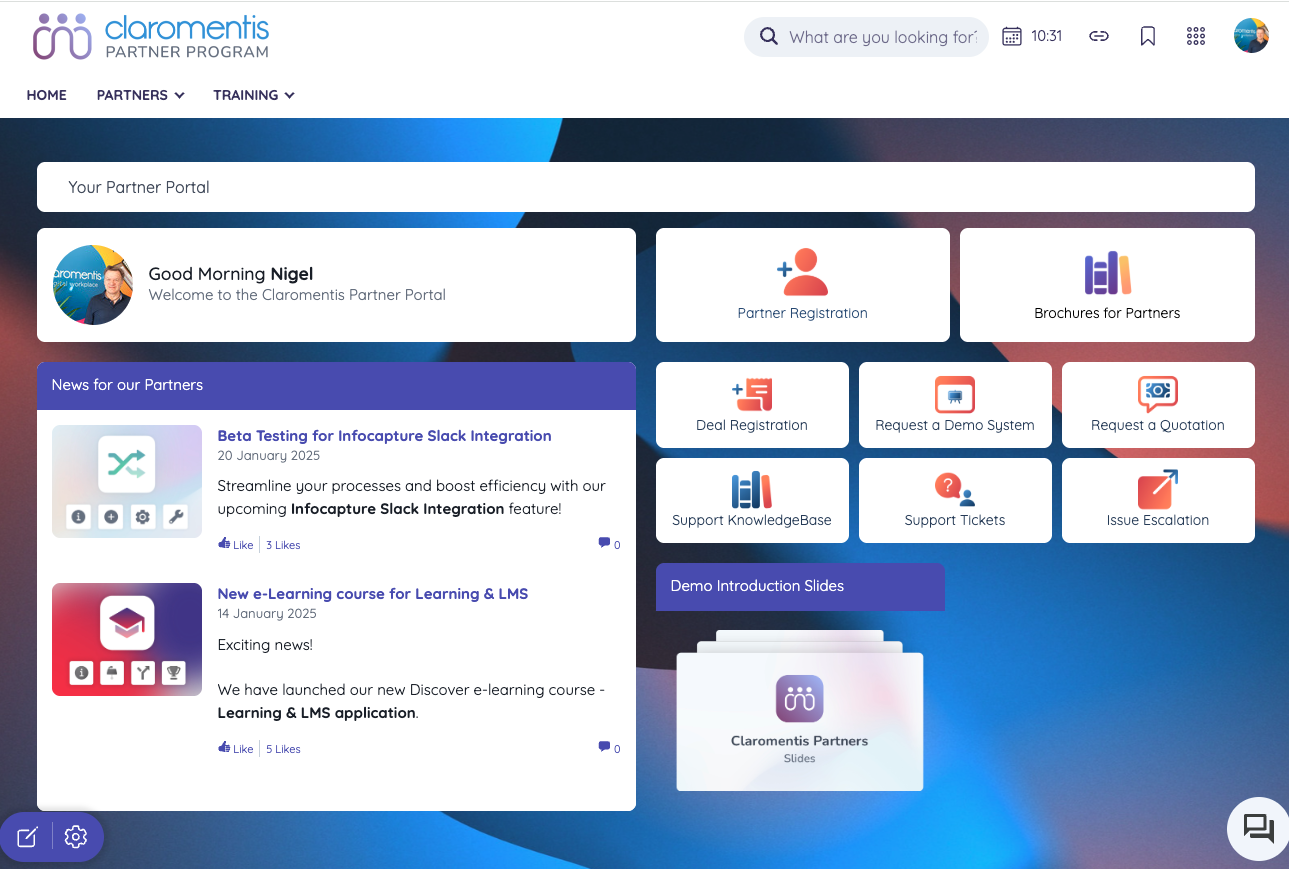Click comment icon on Beta Testing article

pos(604,543)
